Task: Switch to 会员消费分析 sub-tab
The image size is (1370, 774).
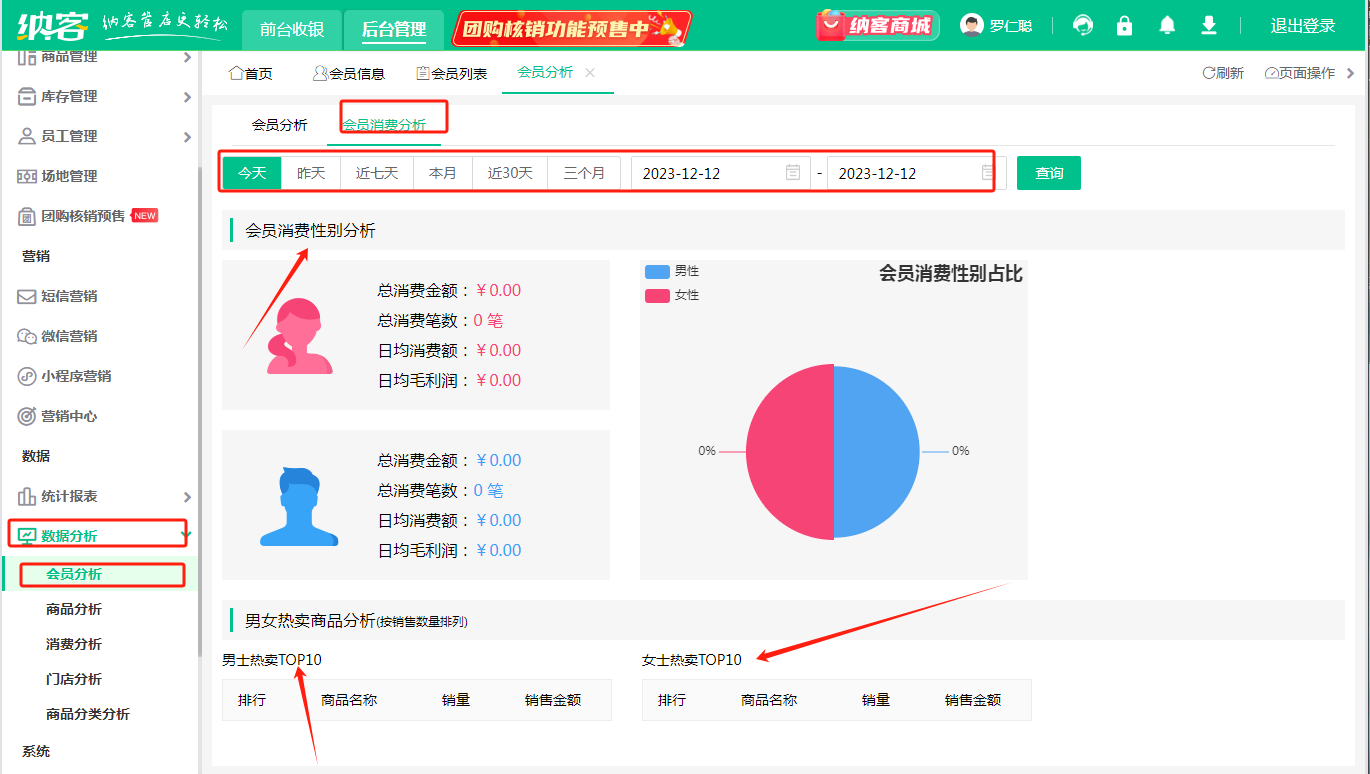Action: click(x=384, y=125)
